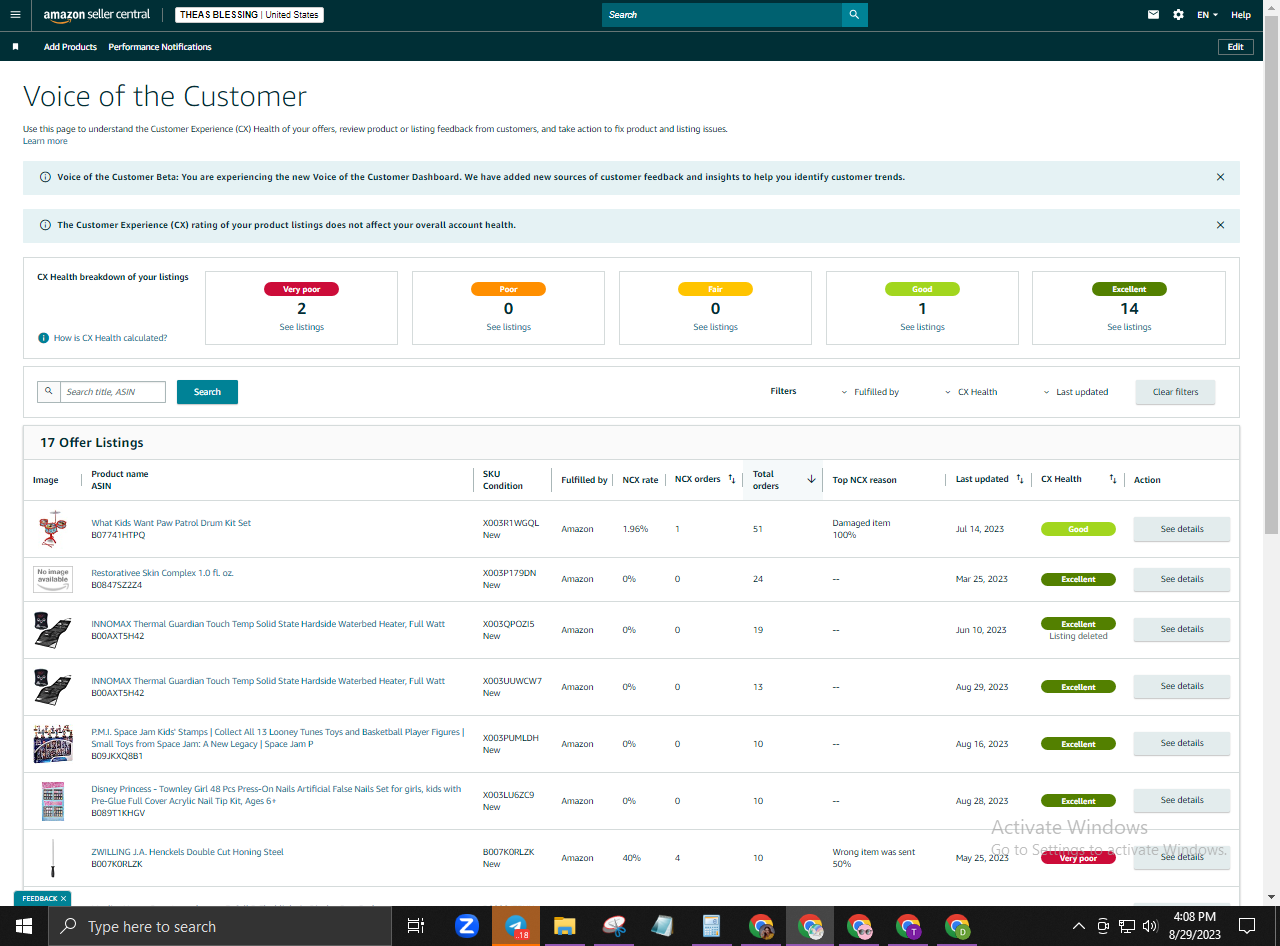Follow the Learn more link
This screenshot has height=946, width=1280.
click(45, 141)
